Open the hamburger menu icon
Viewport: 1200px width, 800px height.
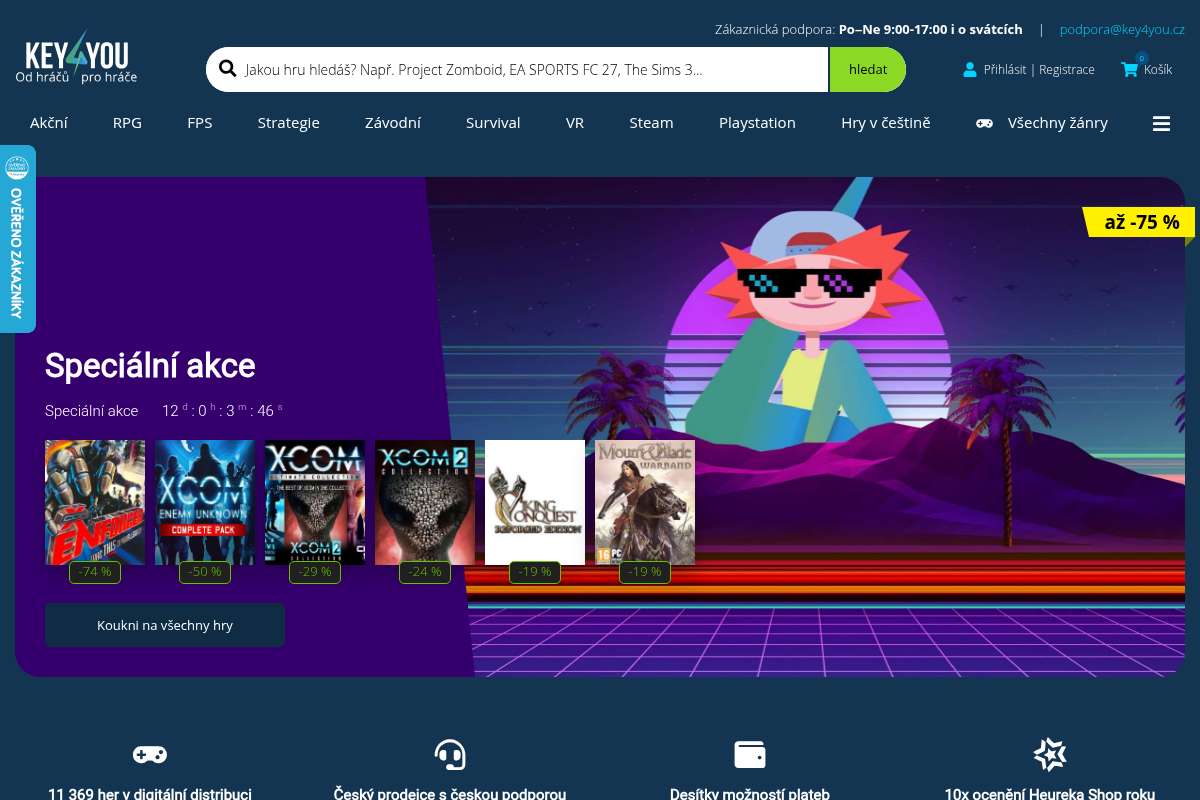pos(1161,123)
